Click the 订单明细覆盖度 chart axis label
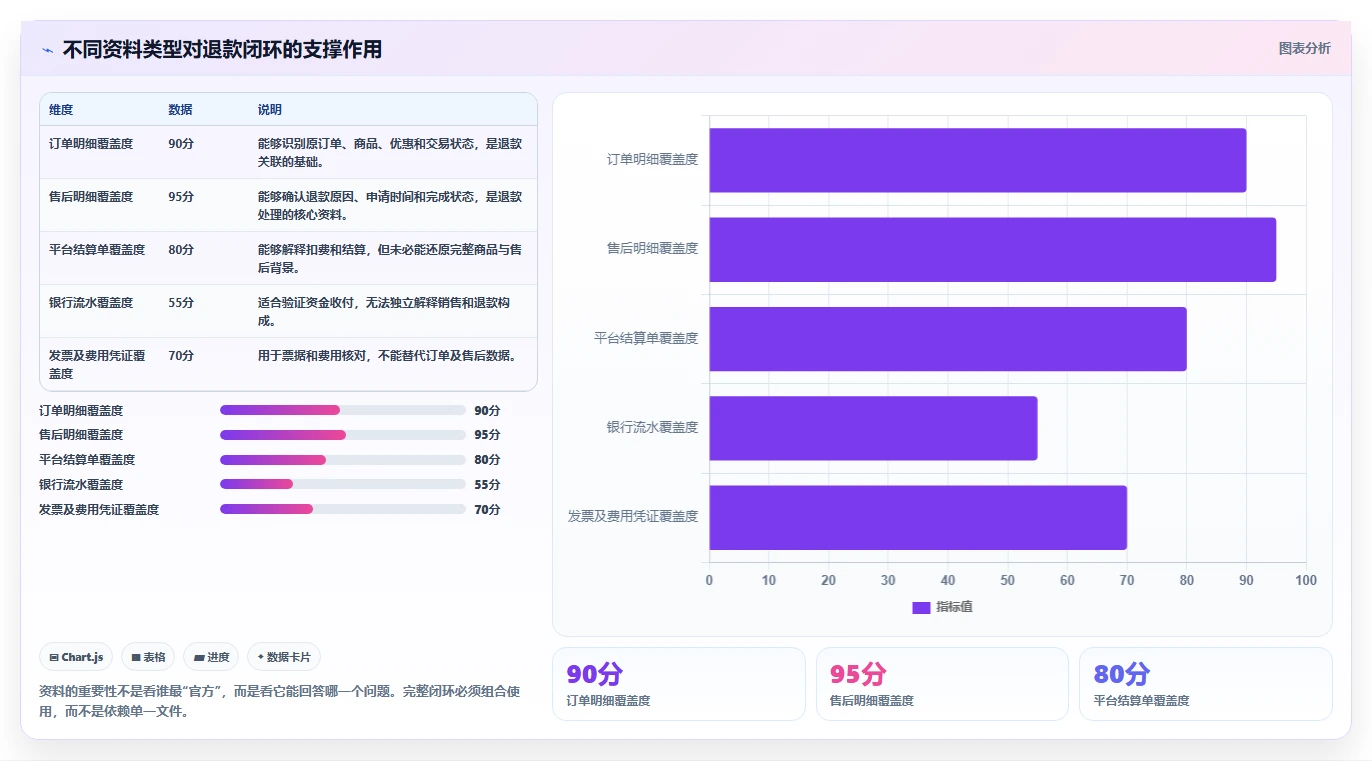This screenshot has width=1372, height=761. 652,159
